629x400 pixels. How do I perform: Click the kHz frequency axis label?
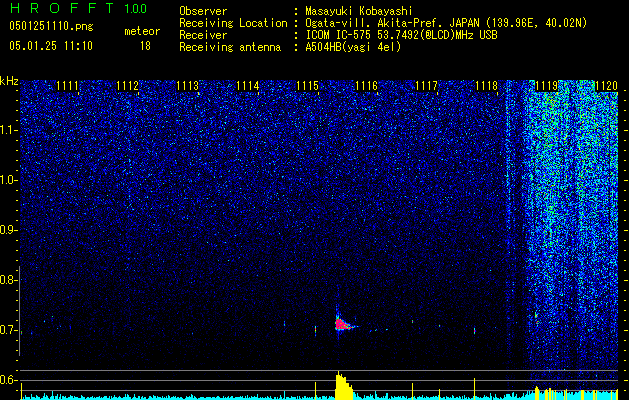tap(9, 81)
